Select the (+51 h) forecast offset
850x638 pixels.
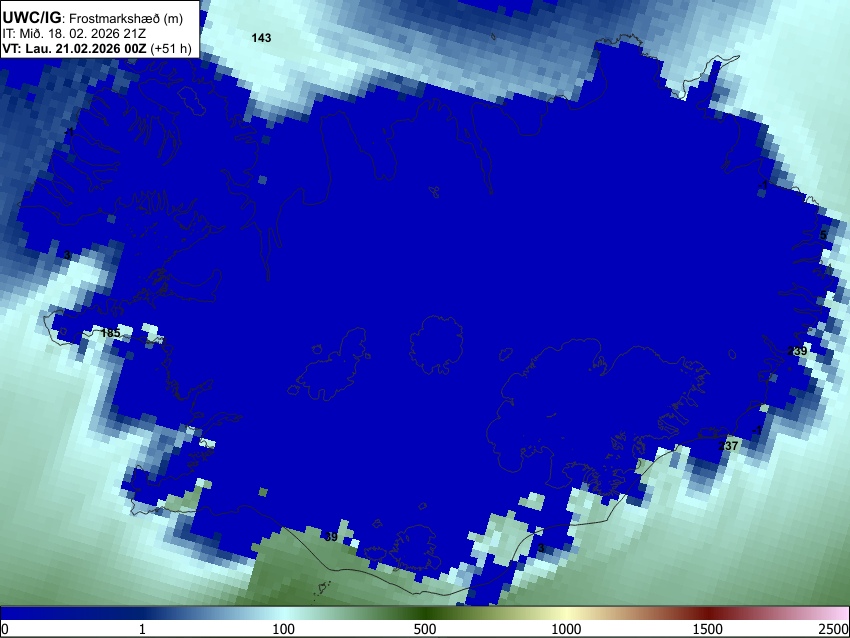click(x=170, y=48)
